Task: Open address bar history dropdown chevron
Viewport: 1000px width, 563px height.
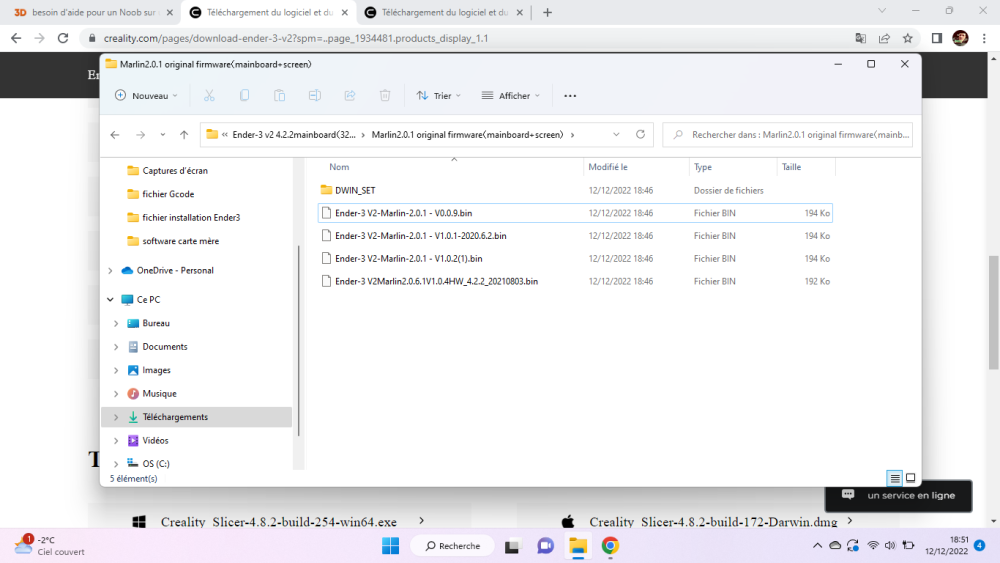Action: pyautogui.click(x=616, y=135)
